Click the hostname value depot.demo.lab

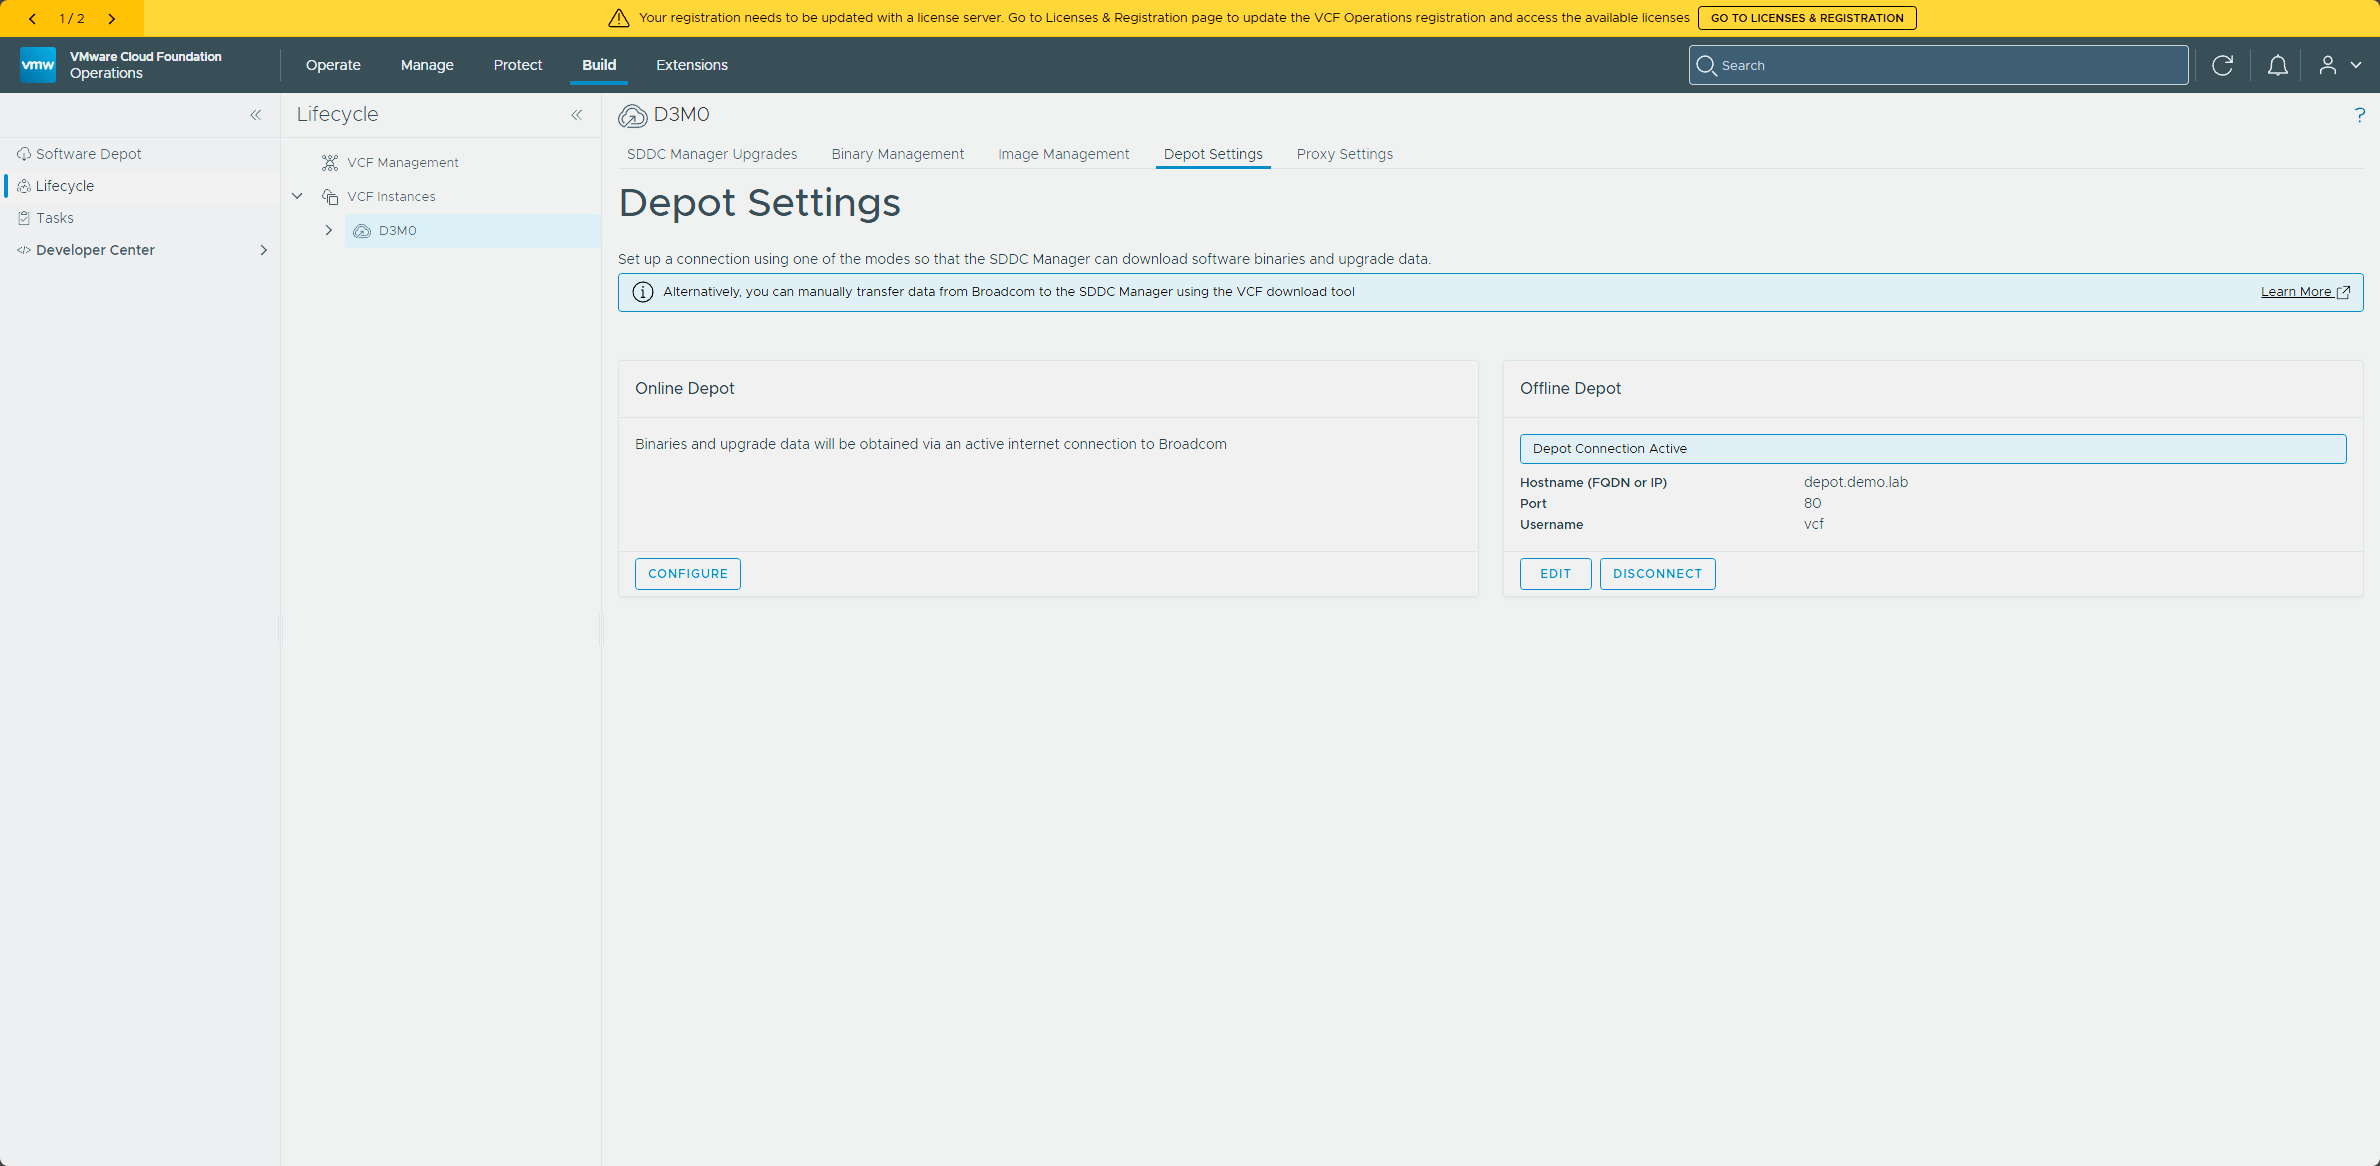click(x=1856, y=482)
